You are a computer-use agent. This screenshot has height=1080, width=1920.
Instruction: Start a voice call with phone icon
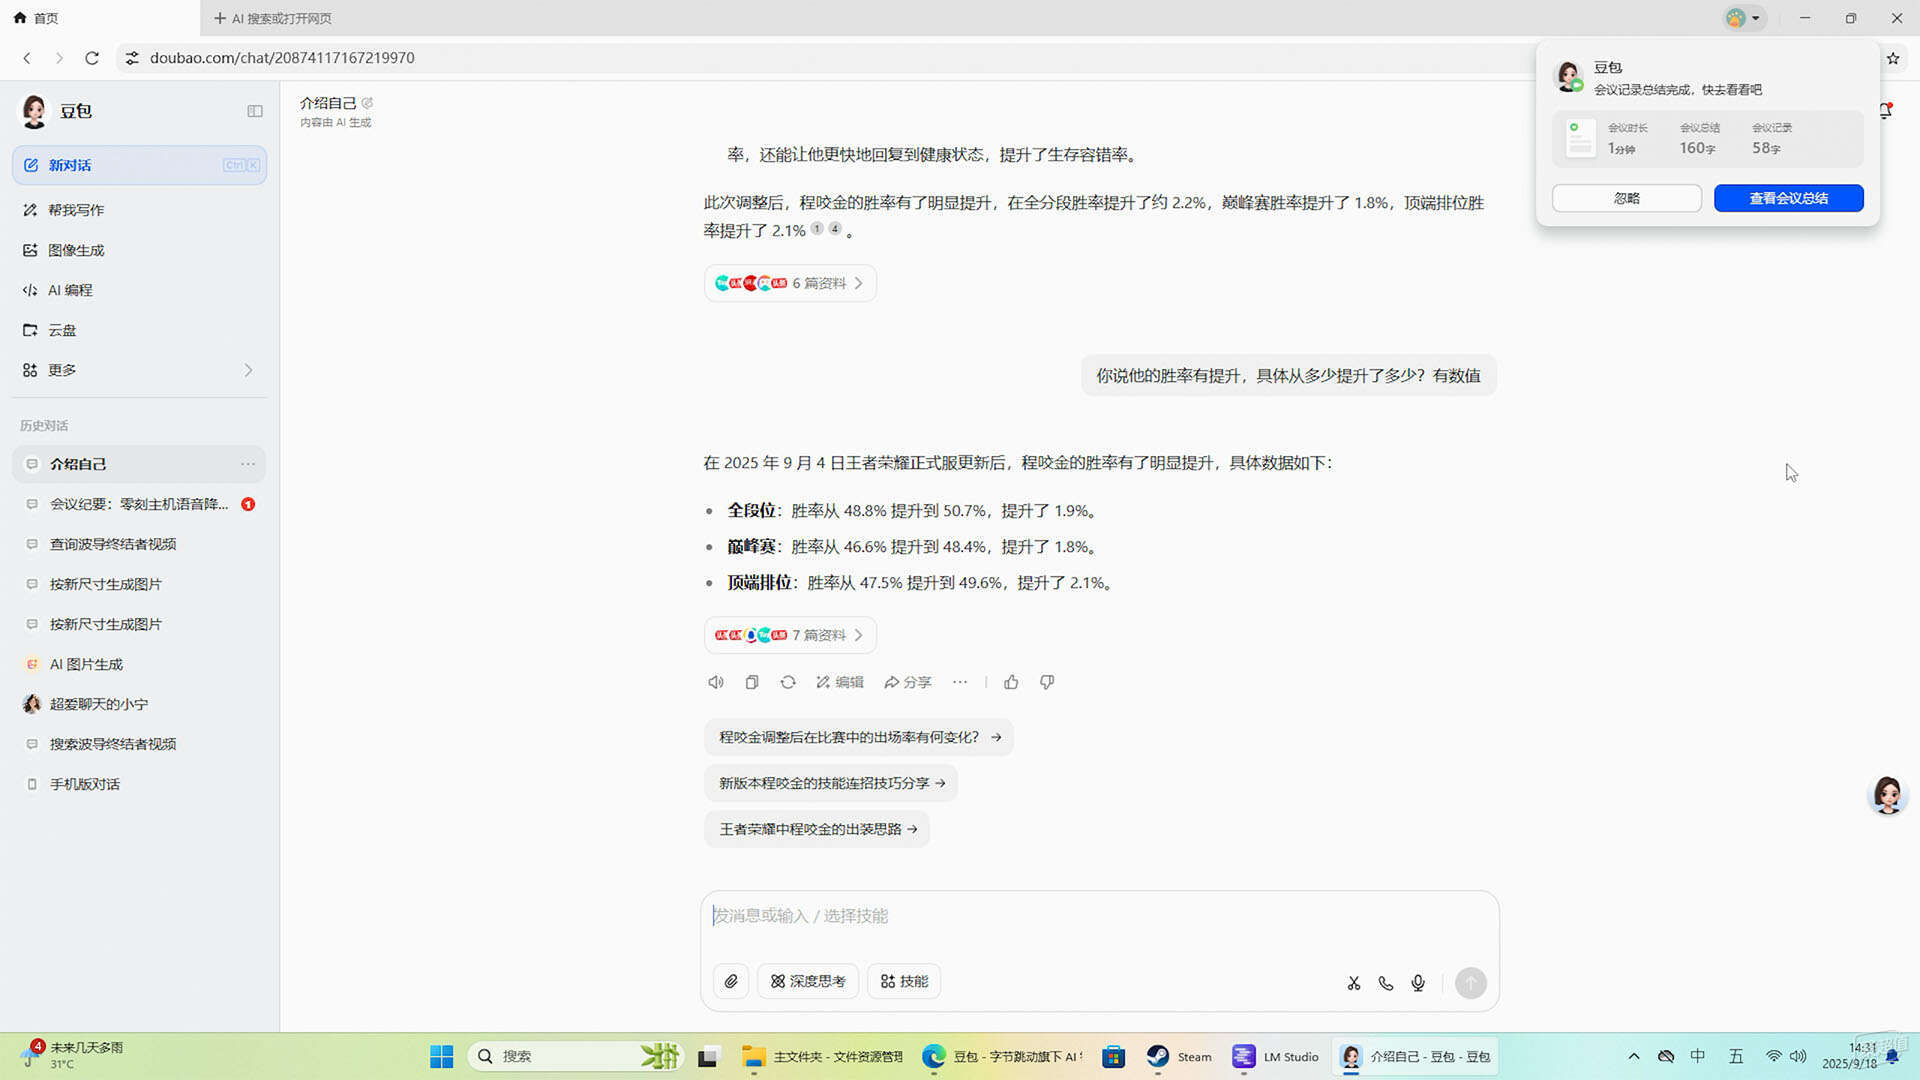tap(1386, 983)
